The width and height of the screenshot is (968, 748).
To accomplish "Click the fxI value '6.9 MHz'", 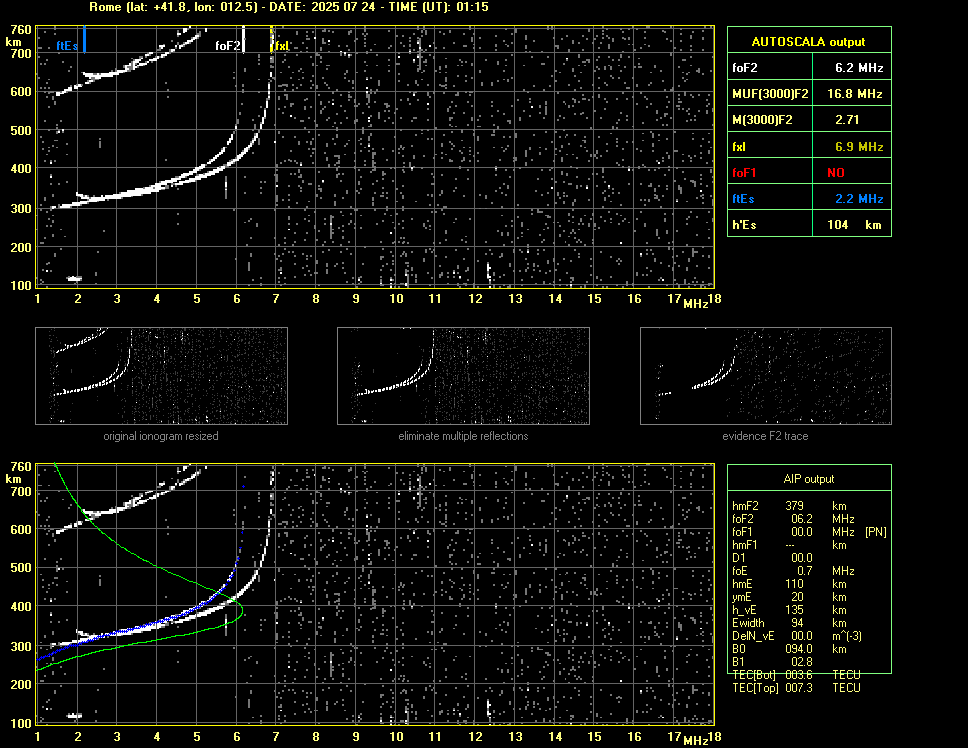I will coord(859,147).
